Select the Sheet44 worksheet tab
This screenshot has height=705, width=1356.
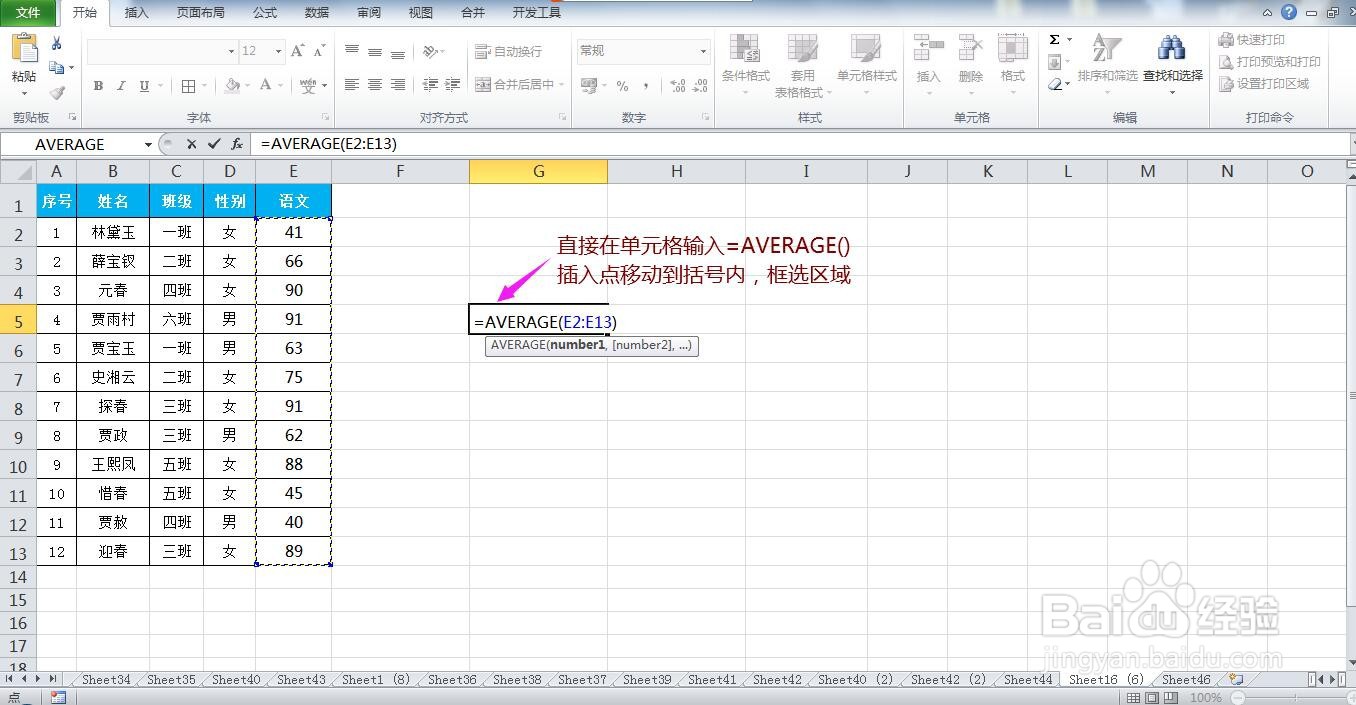(x=1028, y=680)
